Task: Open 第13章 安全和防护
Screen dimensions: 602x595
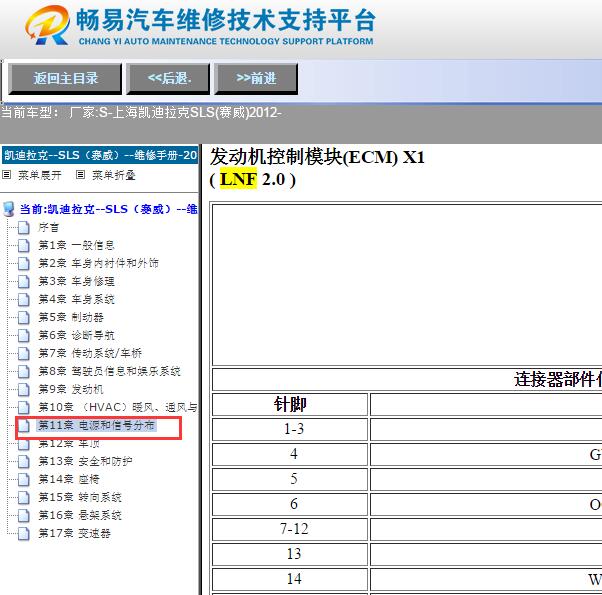Action: tap(85, 461)
